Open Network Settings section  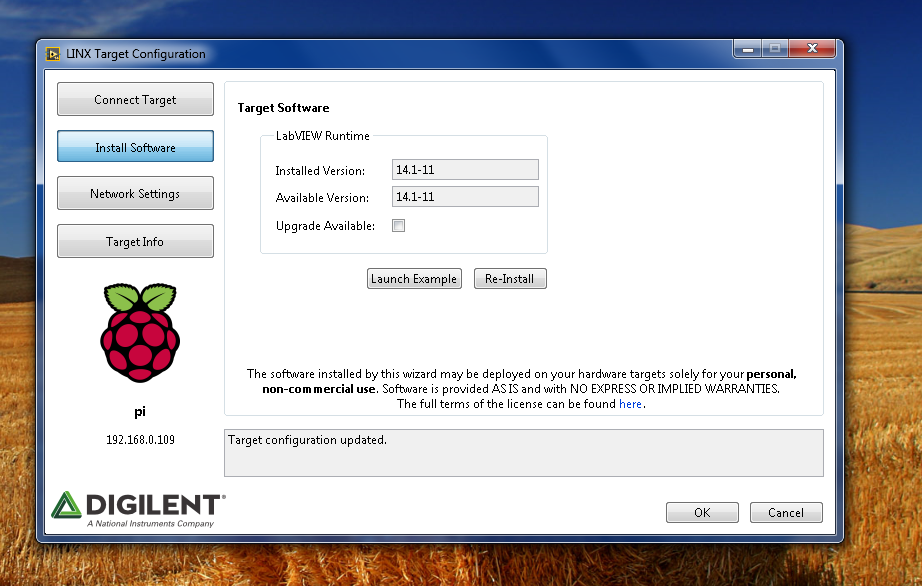point(135,193)
